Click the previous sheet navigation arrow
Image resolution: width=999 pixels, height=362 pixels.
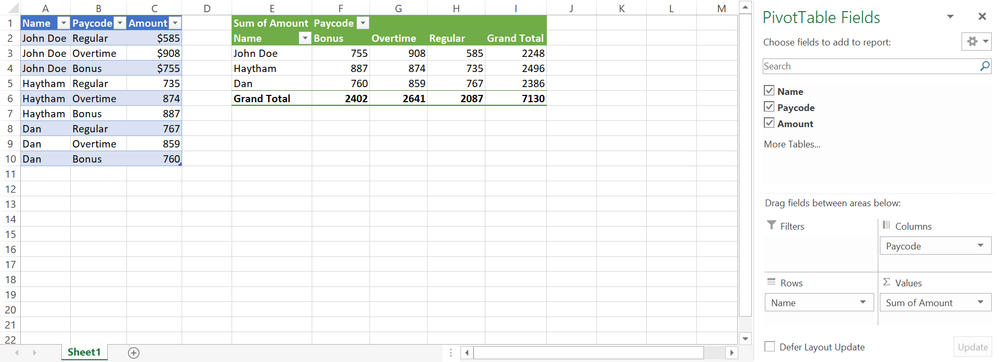17,352
